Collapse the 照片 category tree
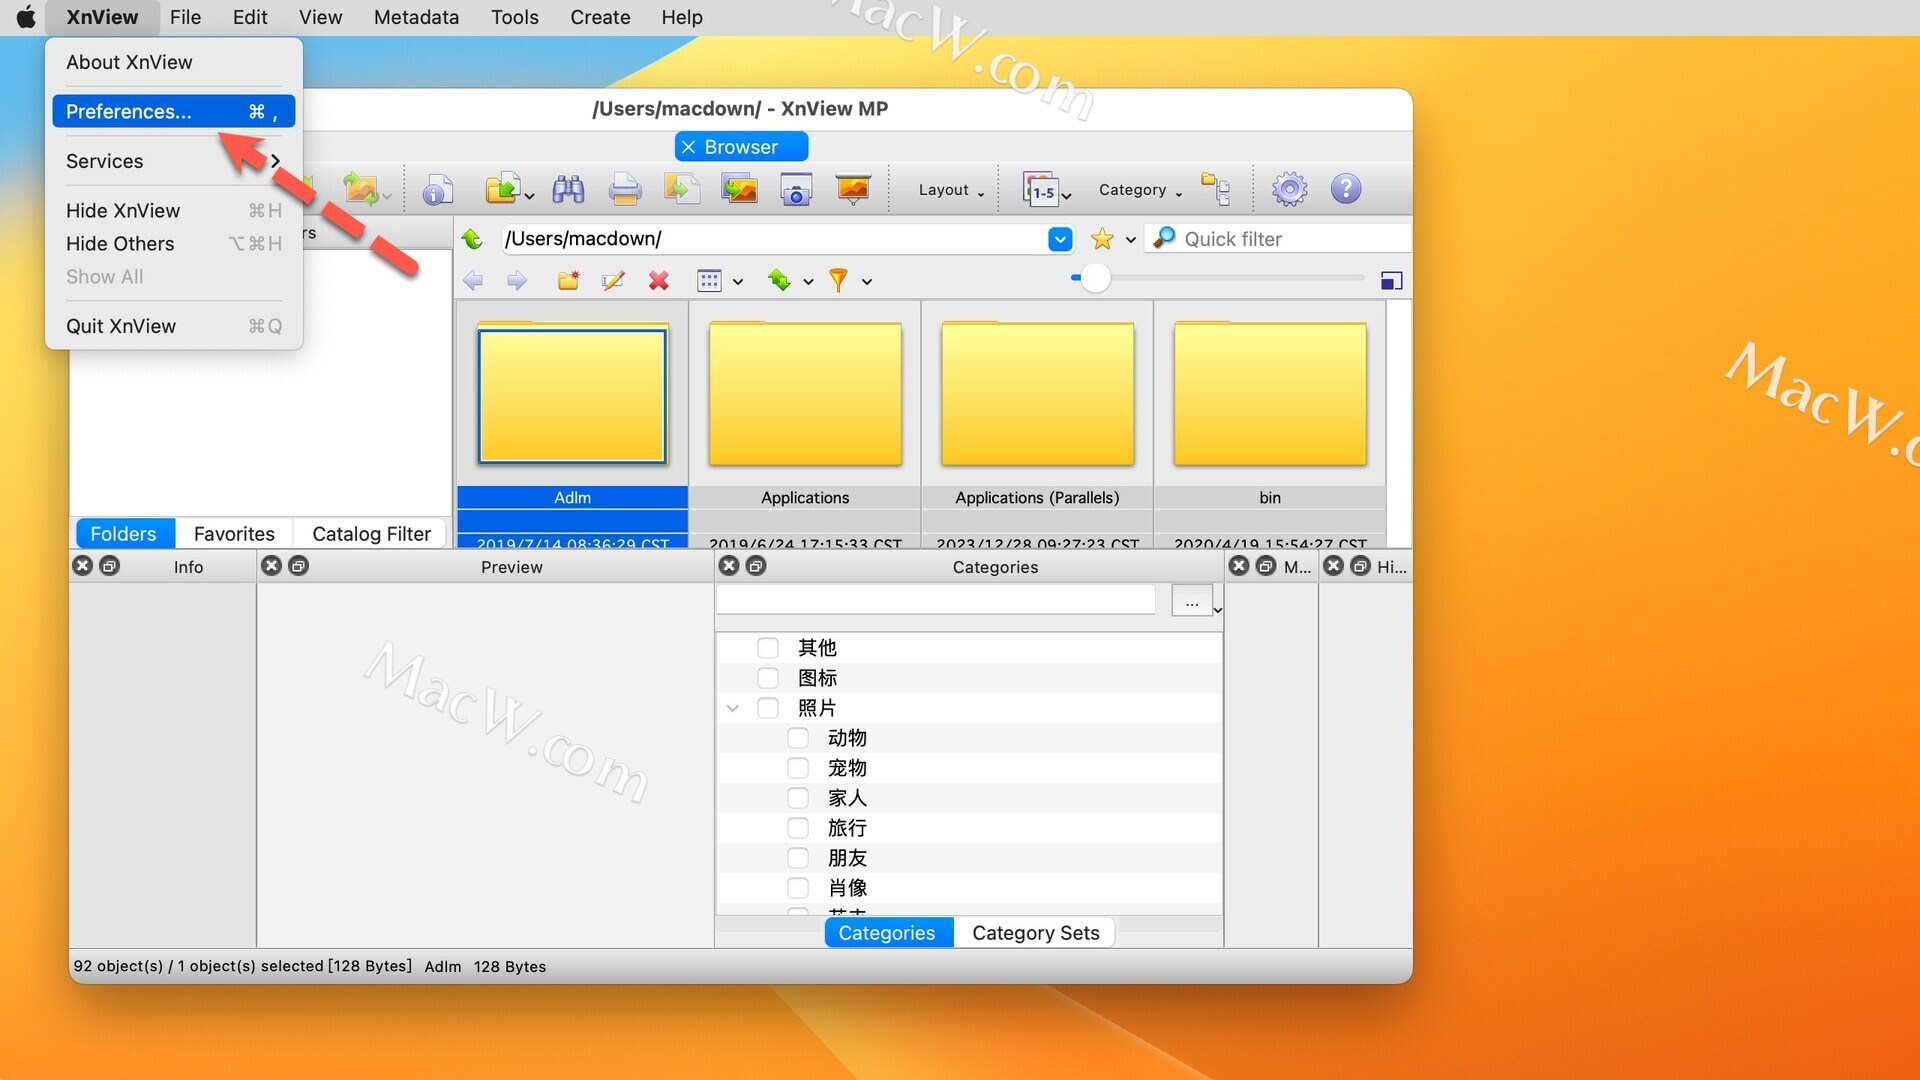The image size is (1920, 1080). pyautogui.click(x=733, y=708)
